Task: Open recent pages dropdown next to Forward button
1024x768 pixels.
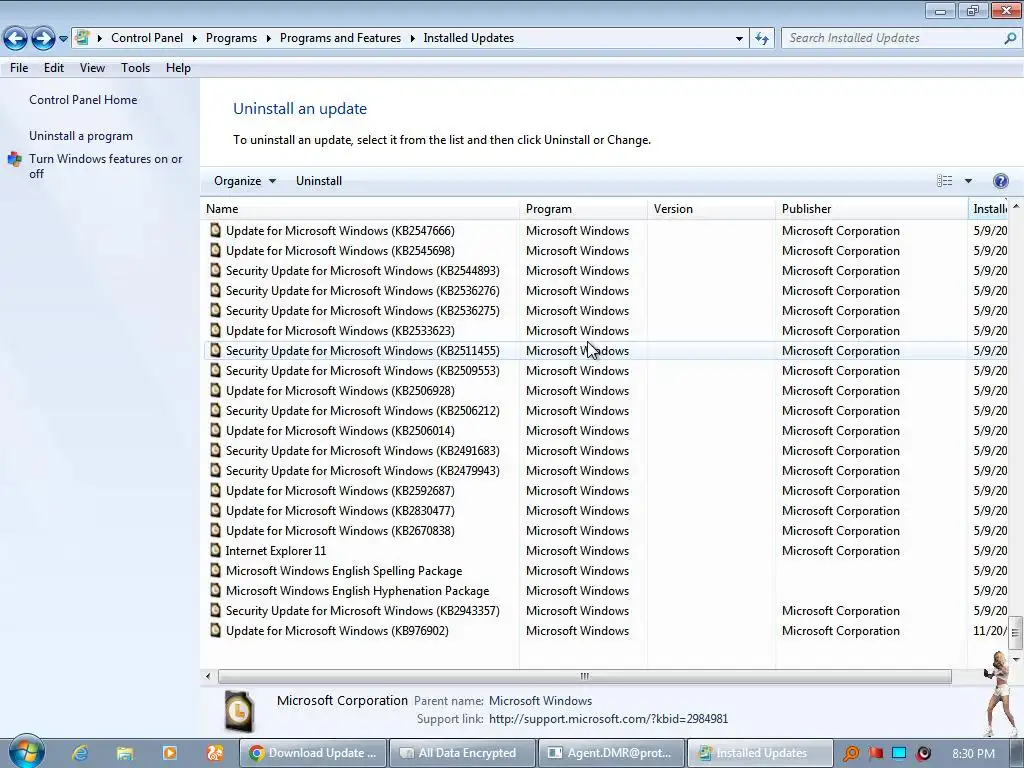Action: 63,39
